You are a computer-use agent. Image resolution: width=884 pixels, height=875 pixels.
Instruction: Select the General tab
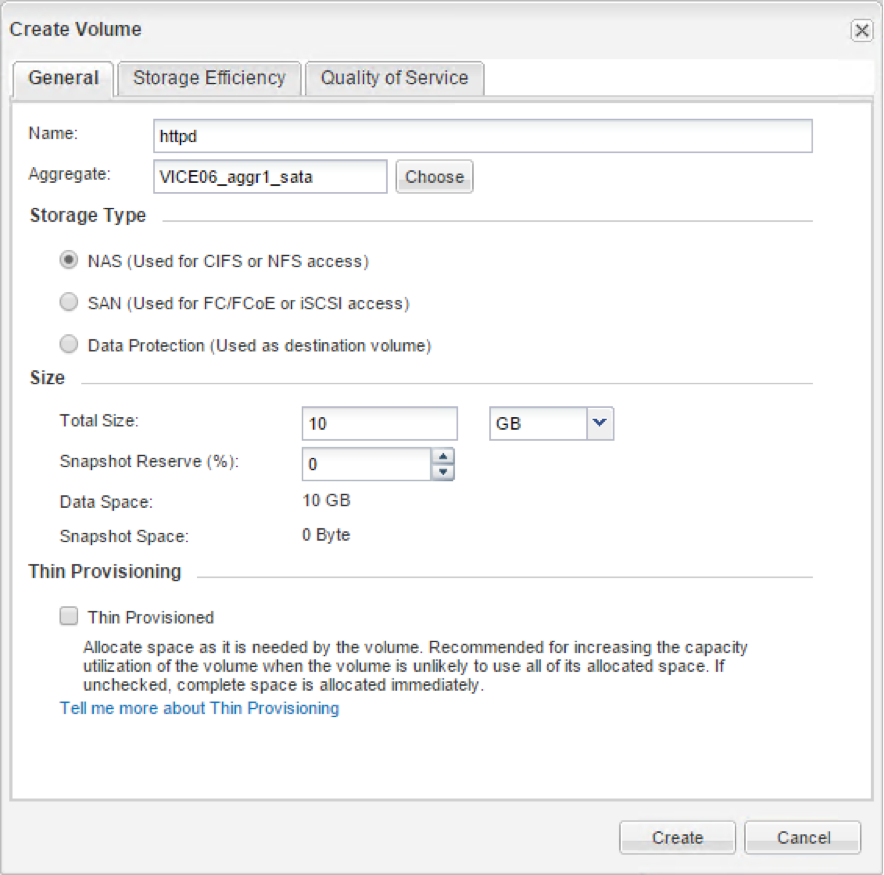[63, 78]
